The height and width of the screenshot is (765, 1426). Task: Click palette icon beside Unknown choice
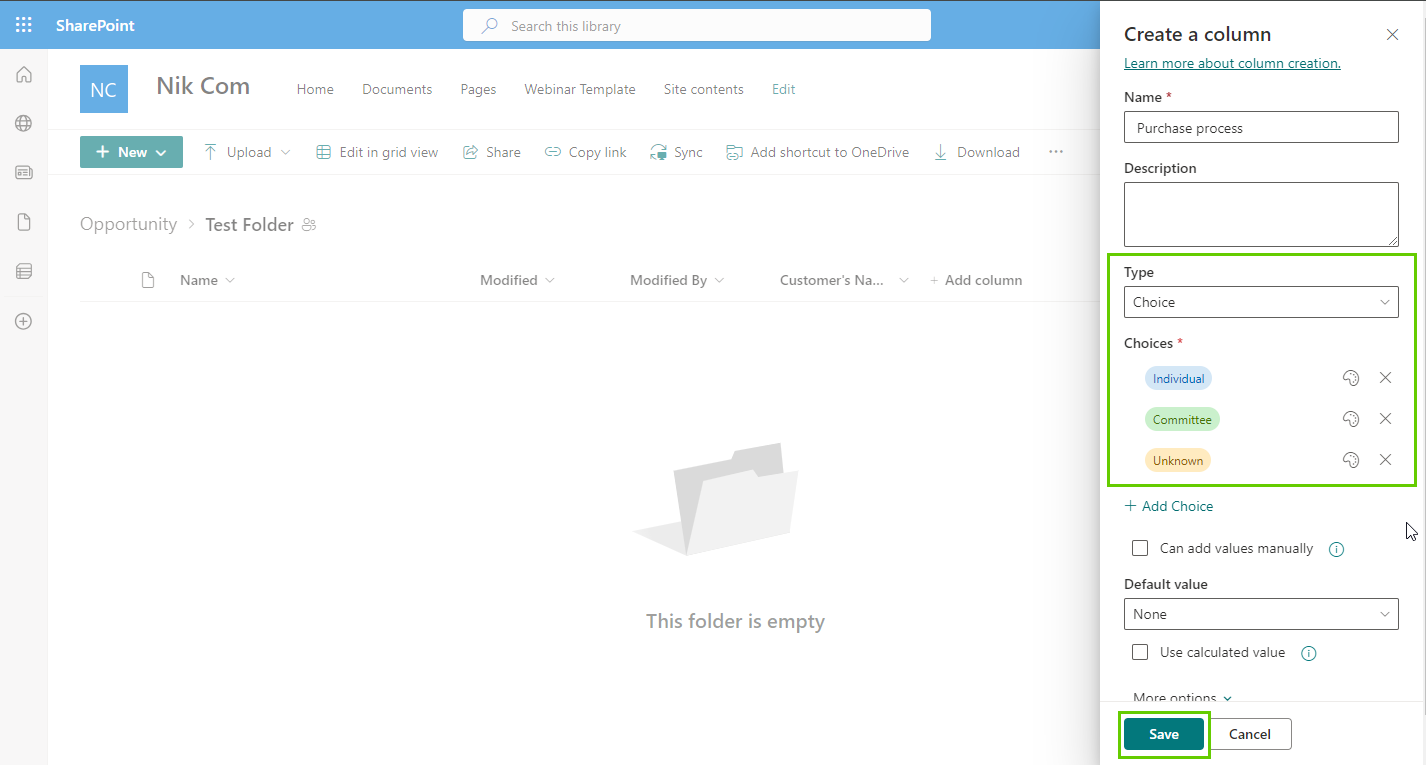1350,460
